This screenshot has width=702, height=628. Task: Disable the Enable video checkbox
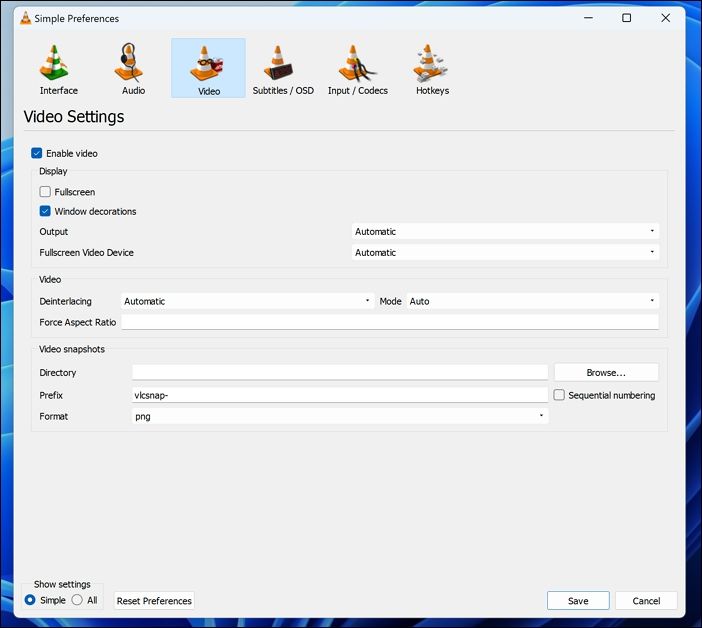(37, 153)
